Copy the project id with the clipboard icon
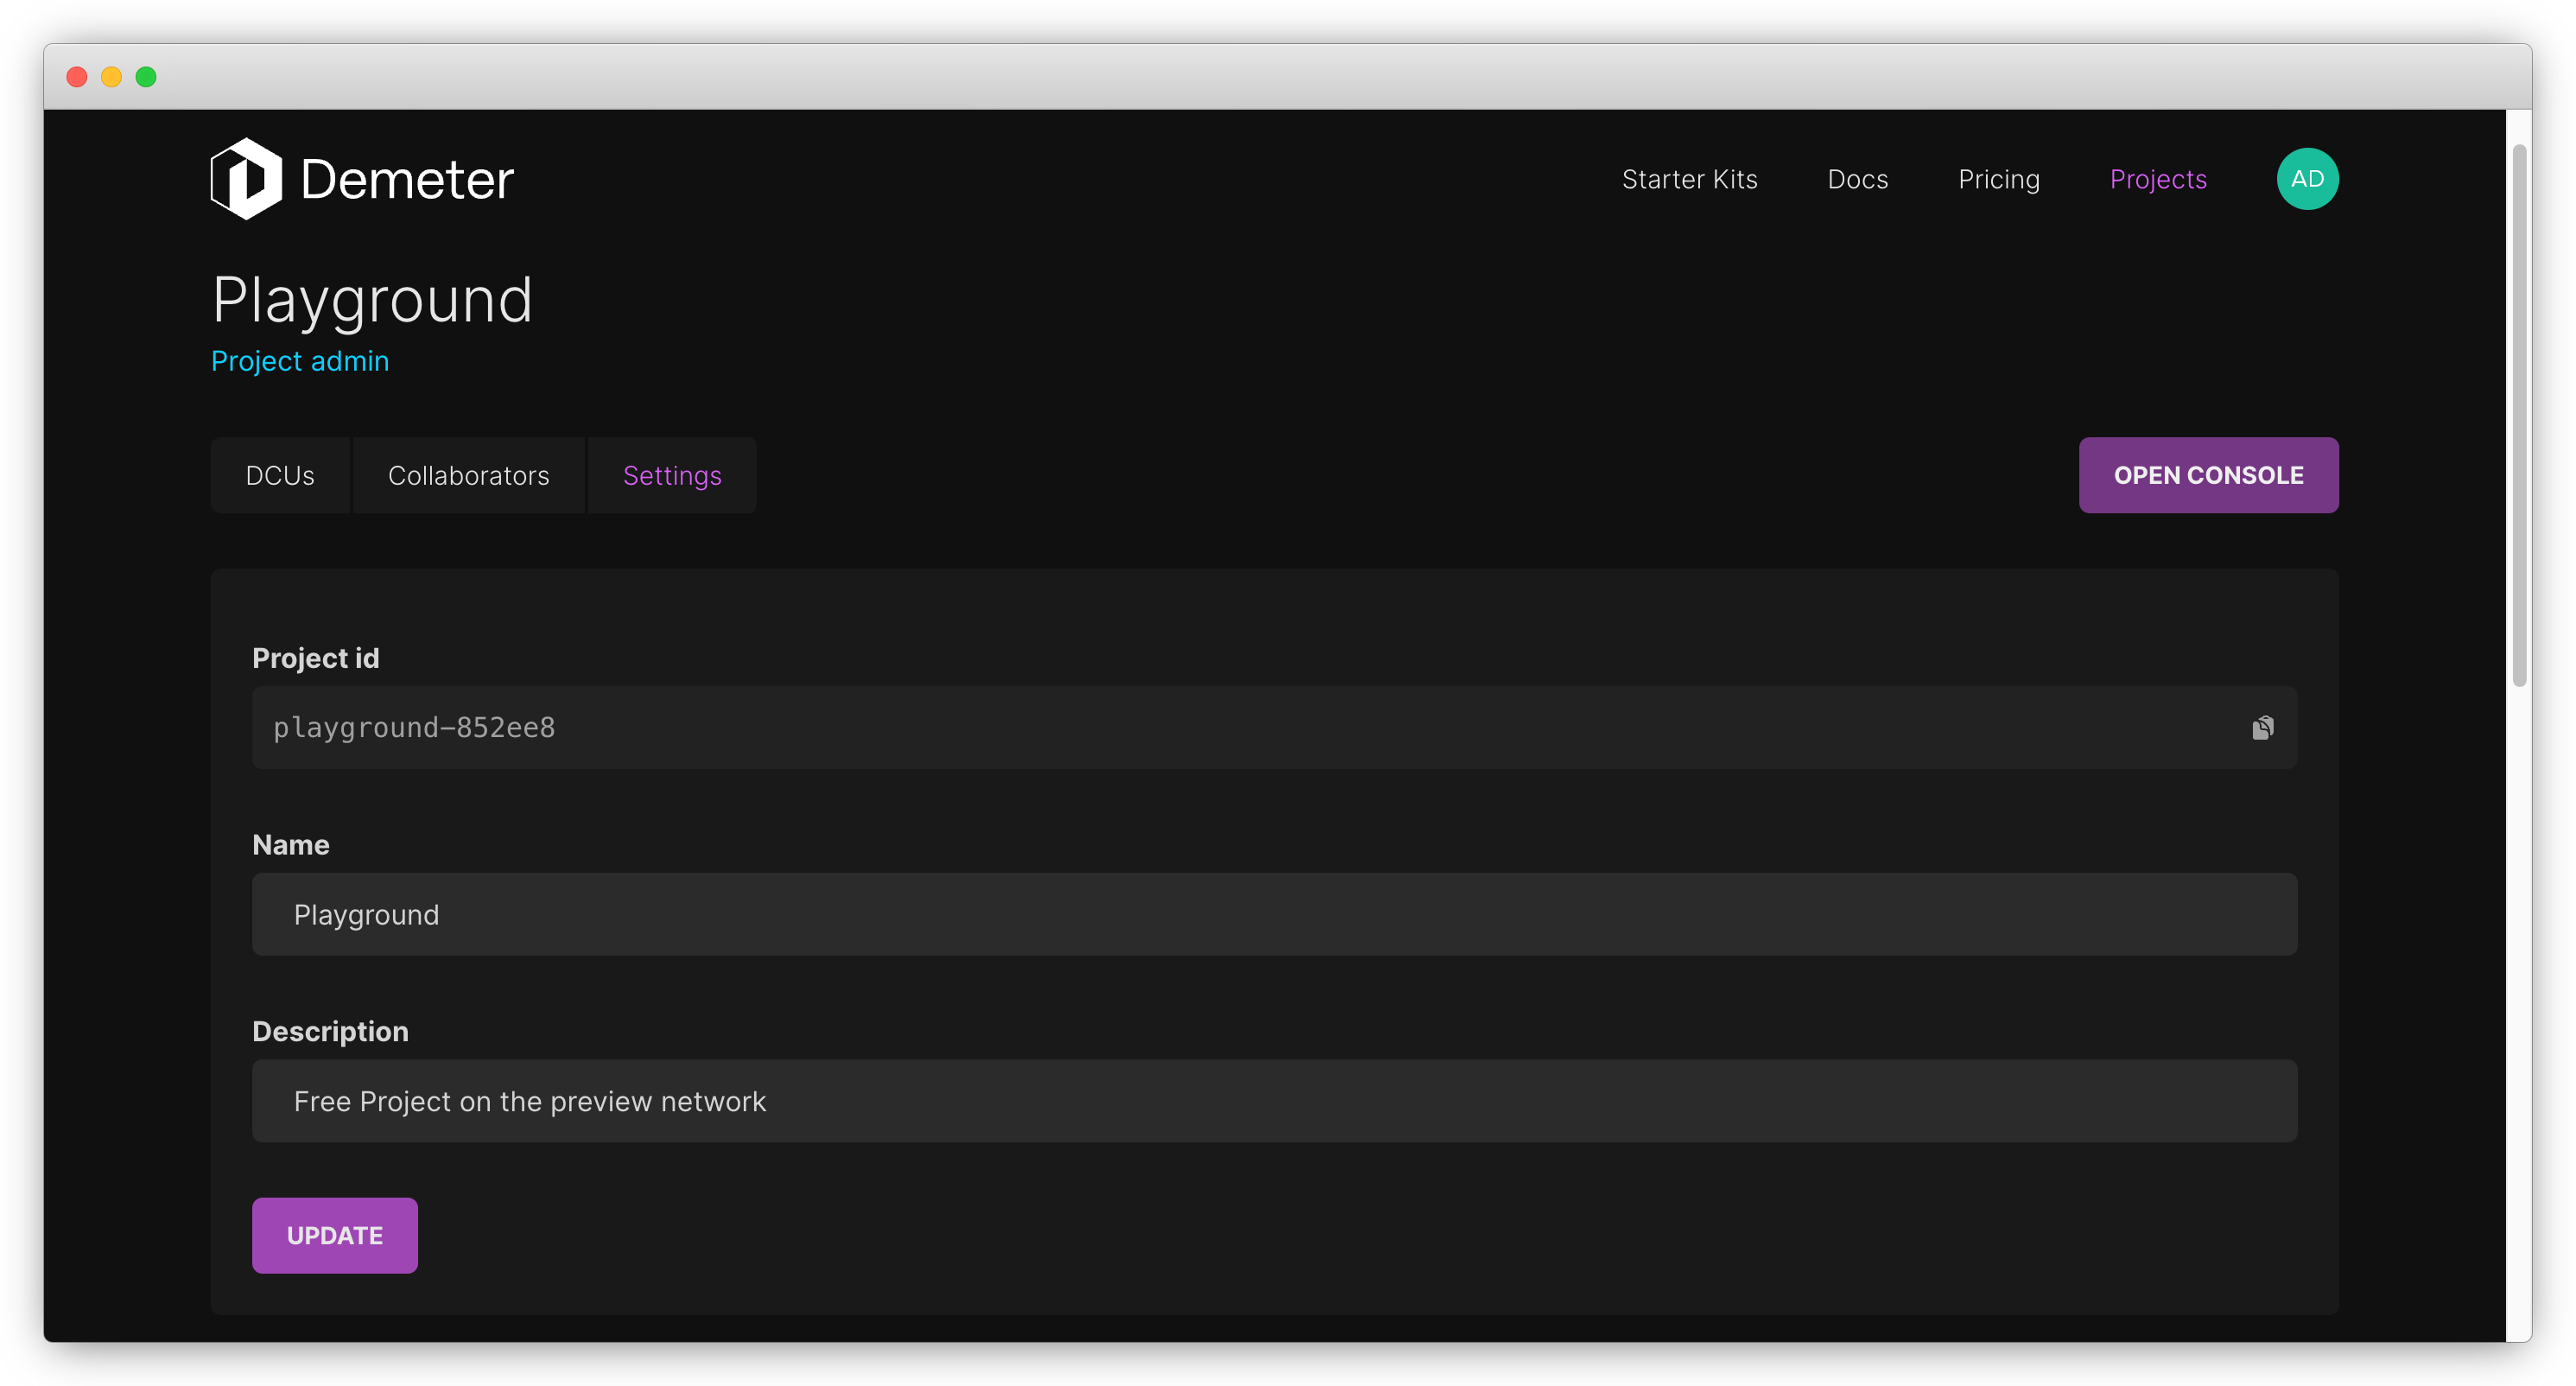 pyautogui.click(x=2262, y=727)
